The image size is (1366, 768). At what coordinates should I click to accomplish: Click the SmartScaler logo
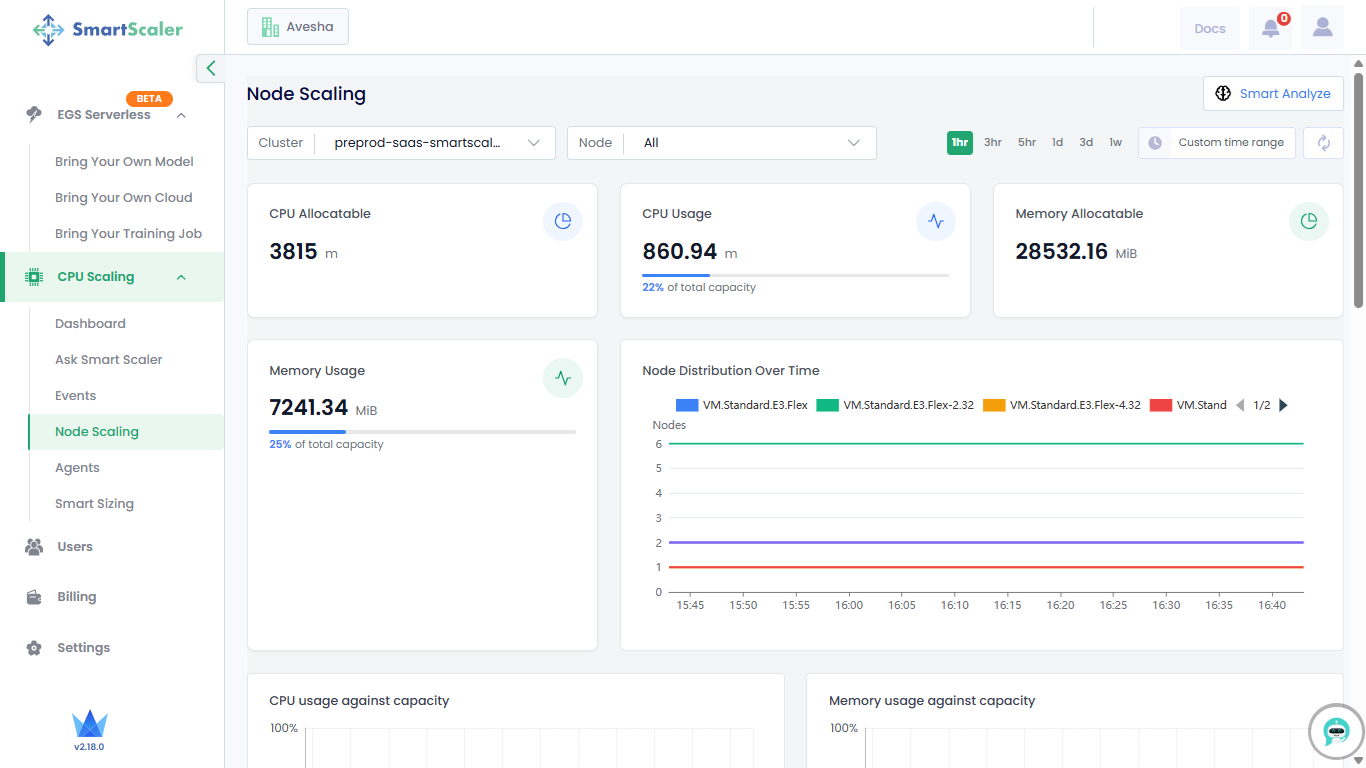tap(108, 30)
